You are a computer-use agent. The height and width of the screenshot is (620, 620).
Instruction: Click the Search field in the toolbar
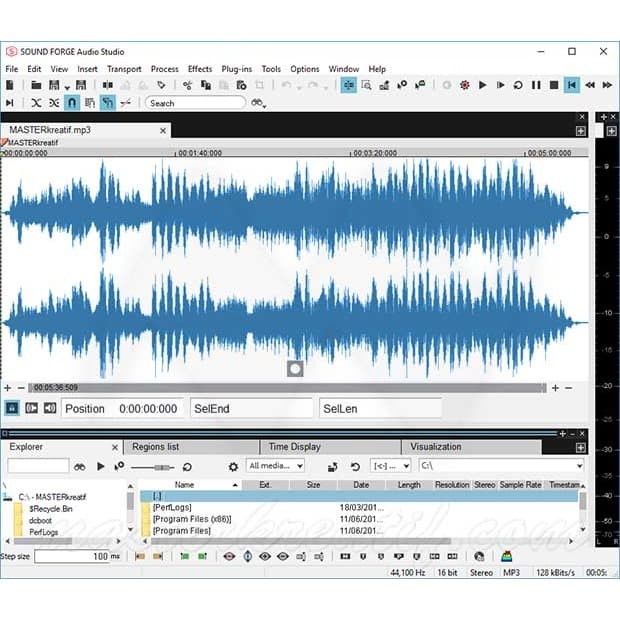195,103
